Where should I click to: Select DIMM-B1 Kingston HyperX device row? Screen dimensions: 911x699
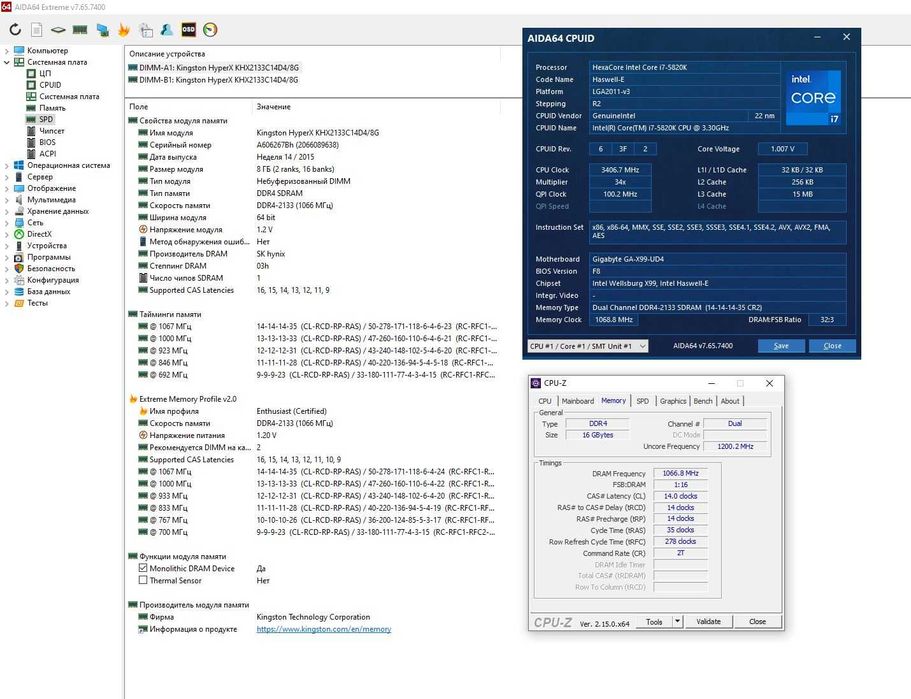pyautogui.click(x=213, y=80)
